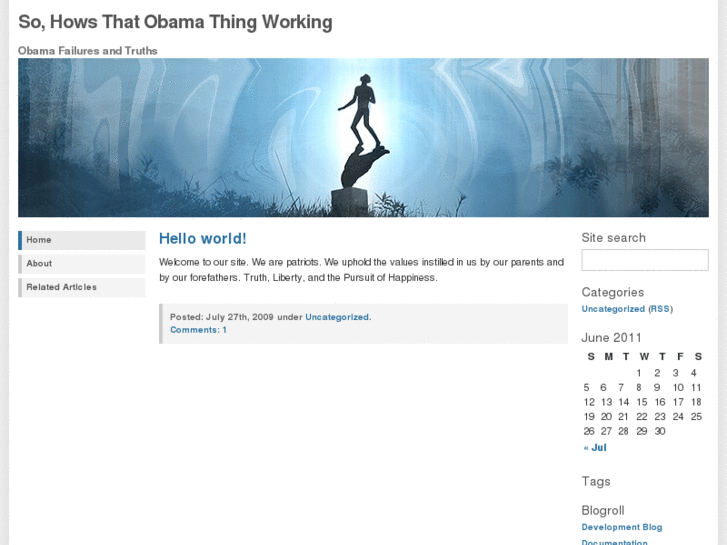Viewport: 727px width, 545px height.
Task: Select day 30 in the calendar
Action: coord(660,431)
